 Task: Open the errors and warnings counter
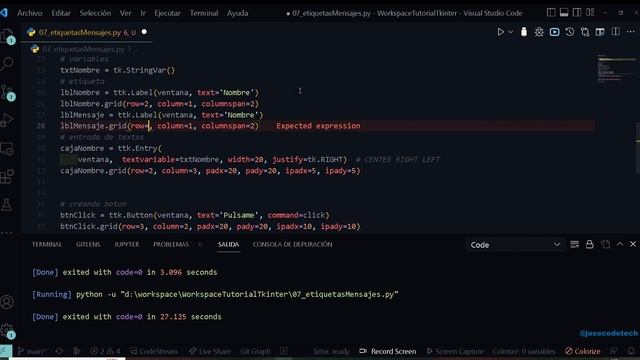coord(105,351)
